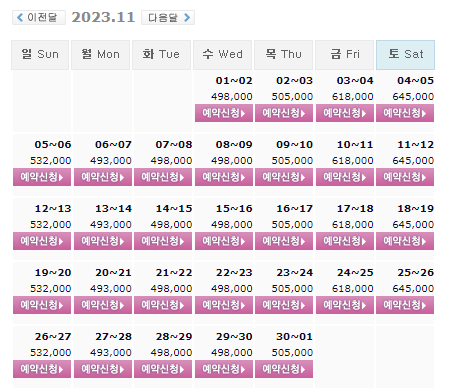
Task: Click 예약신청 under 24~25
Action: click(345, 305)
